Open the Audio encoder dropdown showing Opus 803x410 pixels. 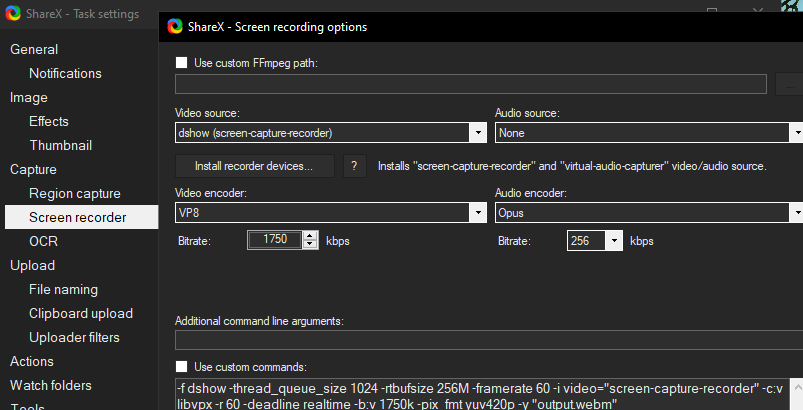click(x=649, y=212)
